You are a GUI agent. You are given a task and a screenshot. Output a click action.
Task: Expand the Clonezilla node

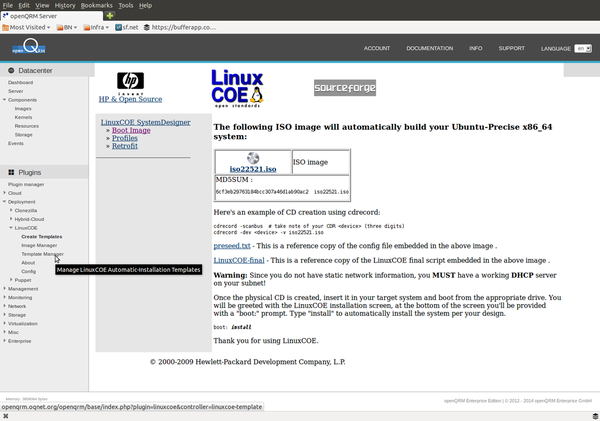coord(11,210)
